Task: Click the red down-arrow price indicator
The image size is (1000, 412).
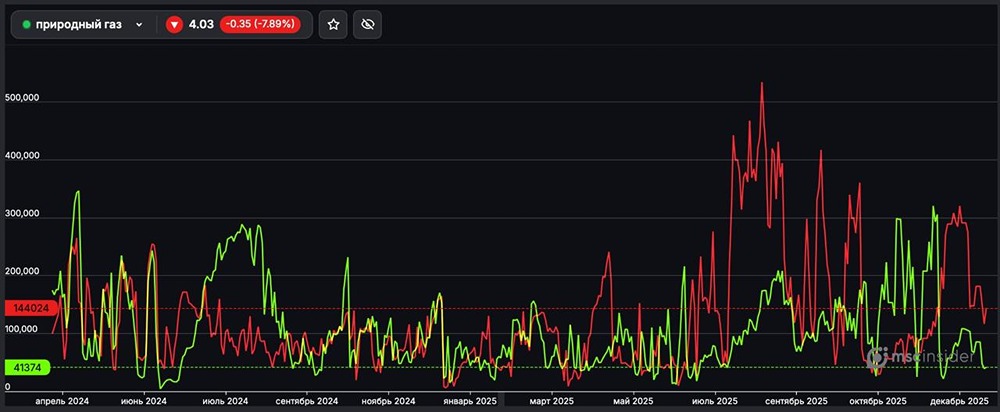Action: [x=174, y=25]
